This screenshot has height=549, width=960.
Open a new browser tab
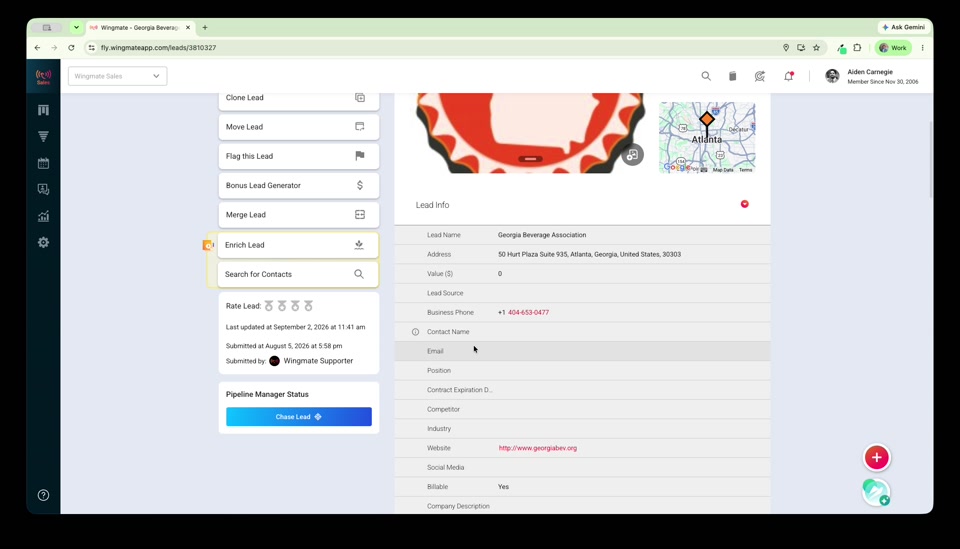tap(205, 28)
